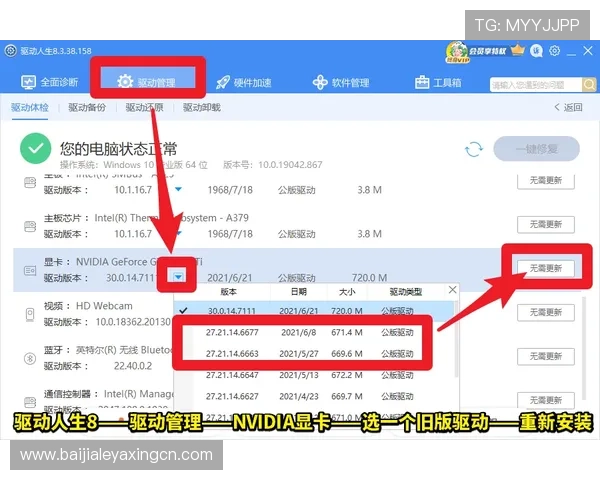Click the 会员享特权 VIP badge
Image resolution: width=600 pixels, height=480 pixels.
coord(476,52)
